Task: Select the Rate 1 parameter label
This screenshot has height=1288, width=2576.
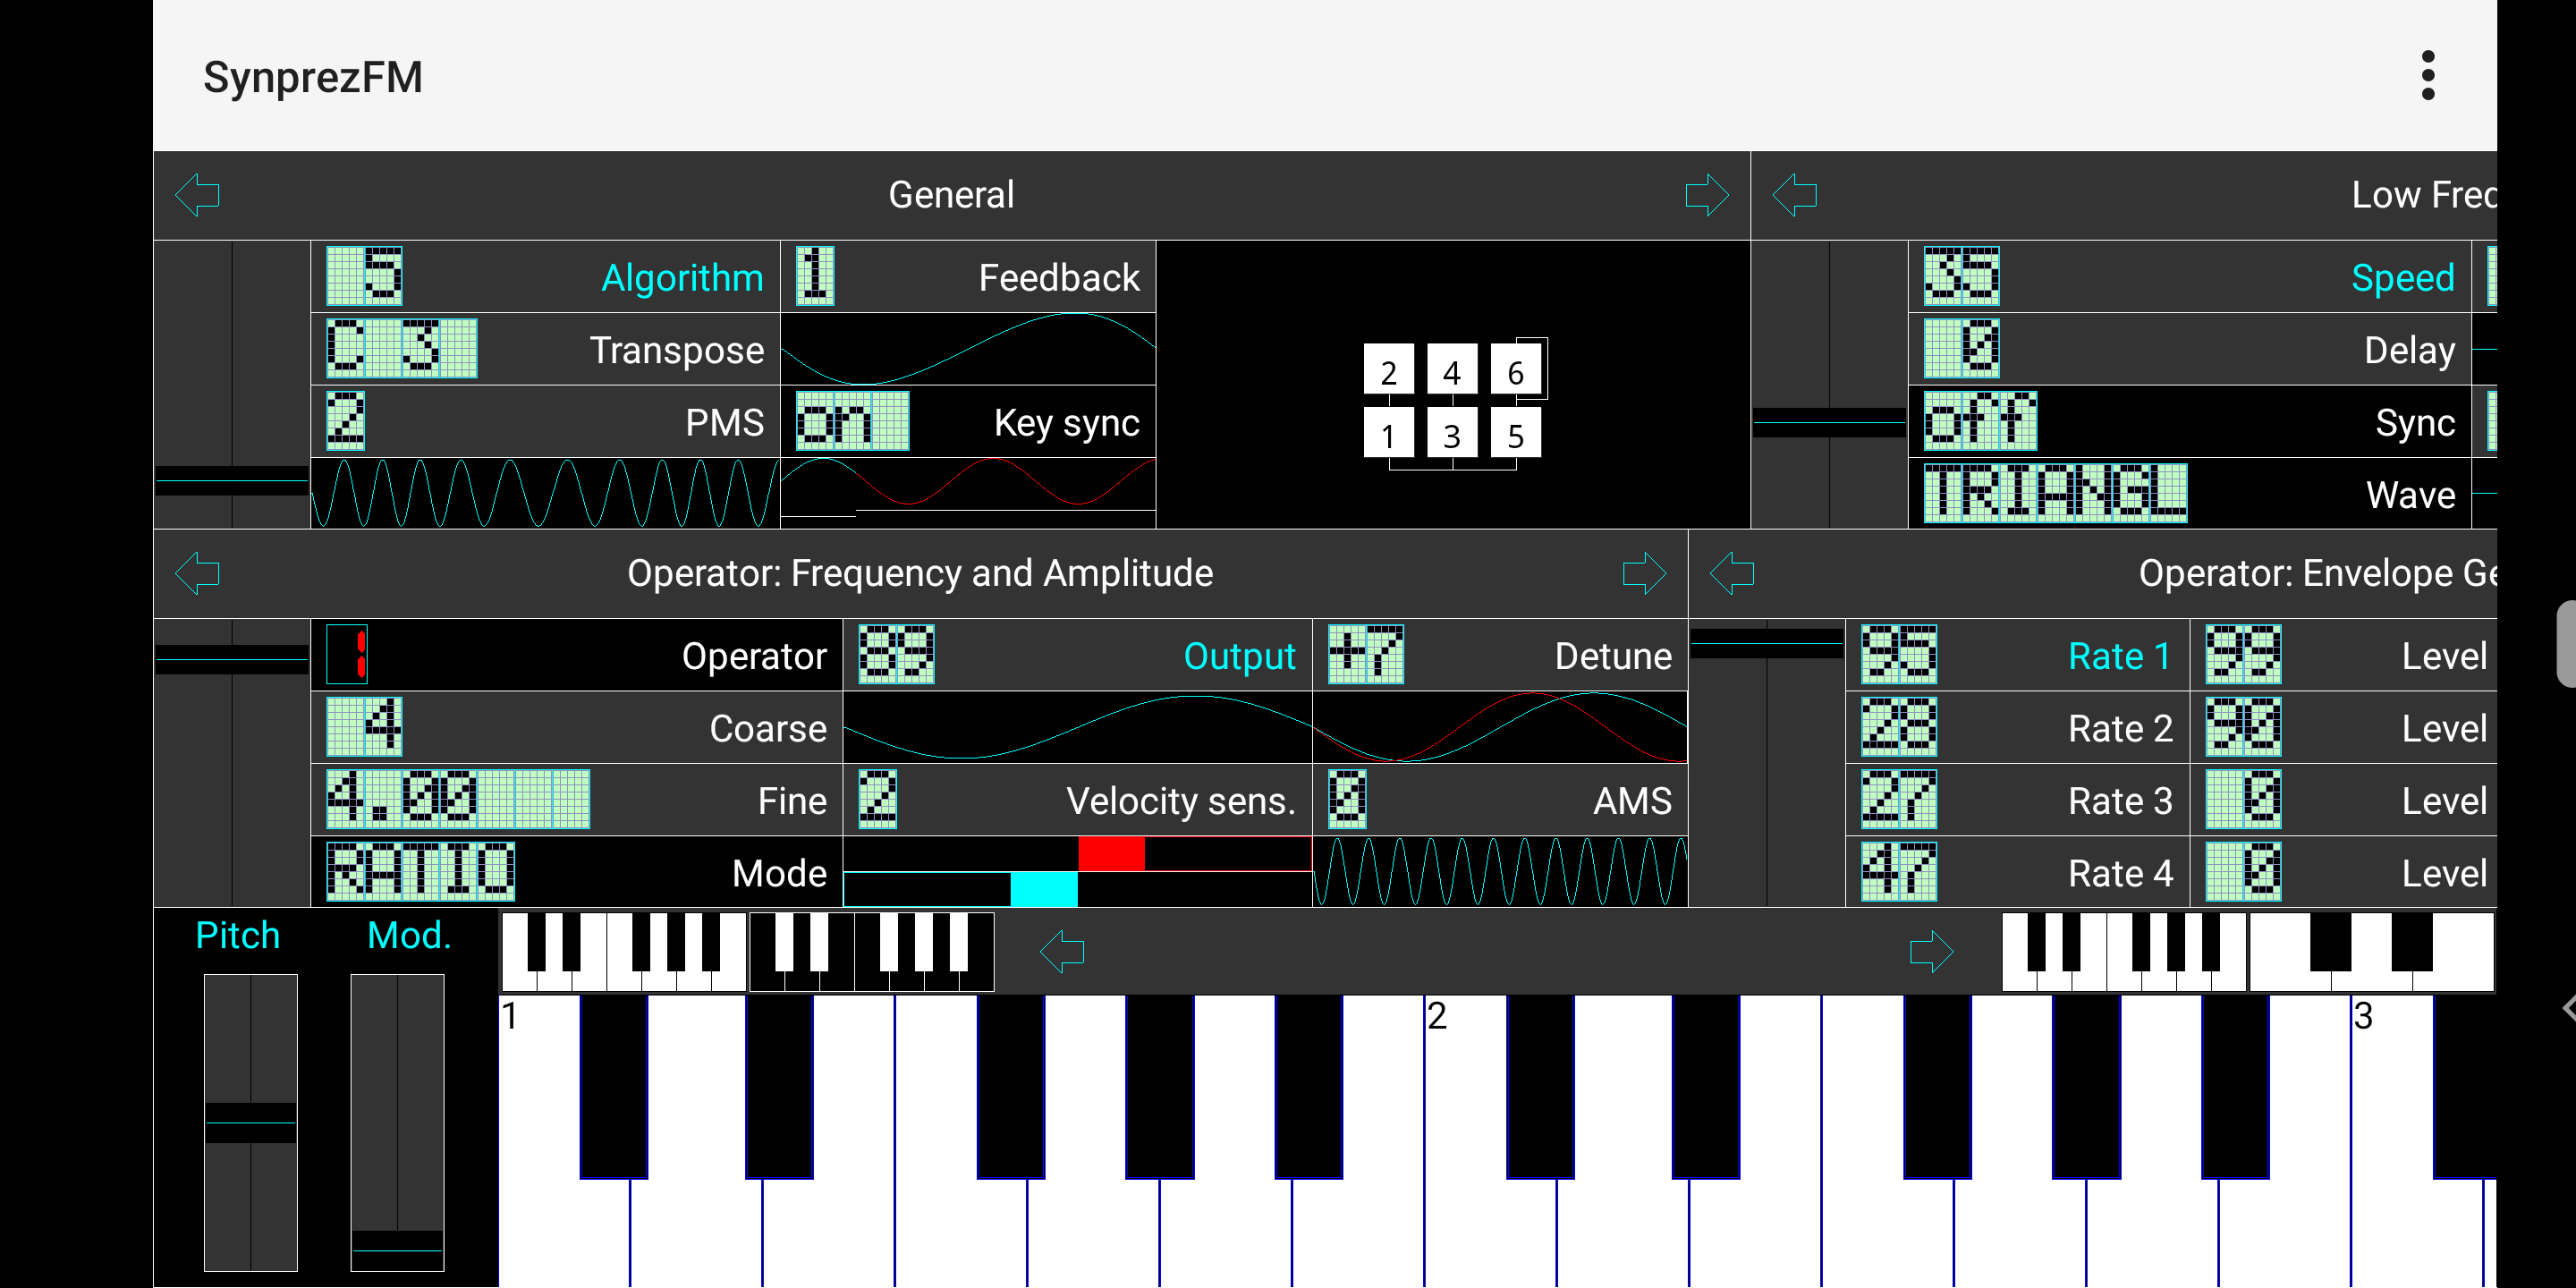Action: 2118,656
